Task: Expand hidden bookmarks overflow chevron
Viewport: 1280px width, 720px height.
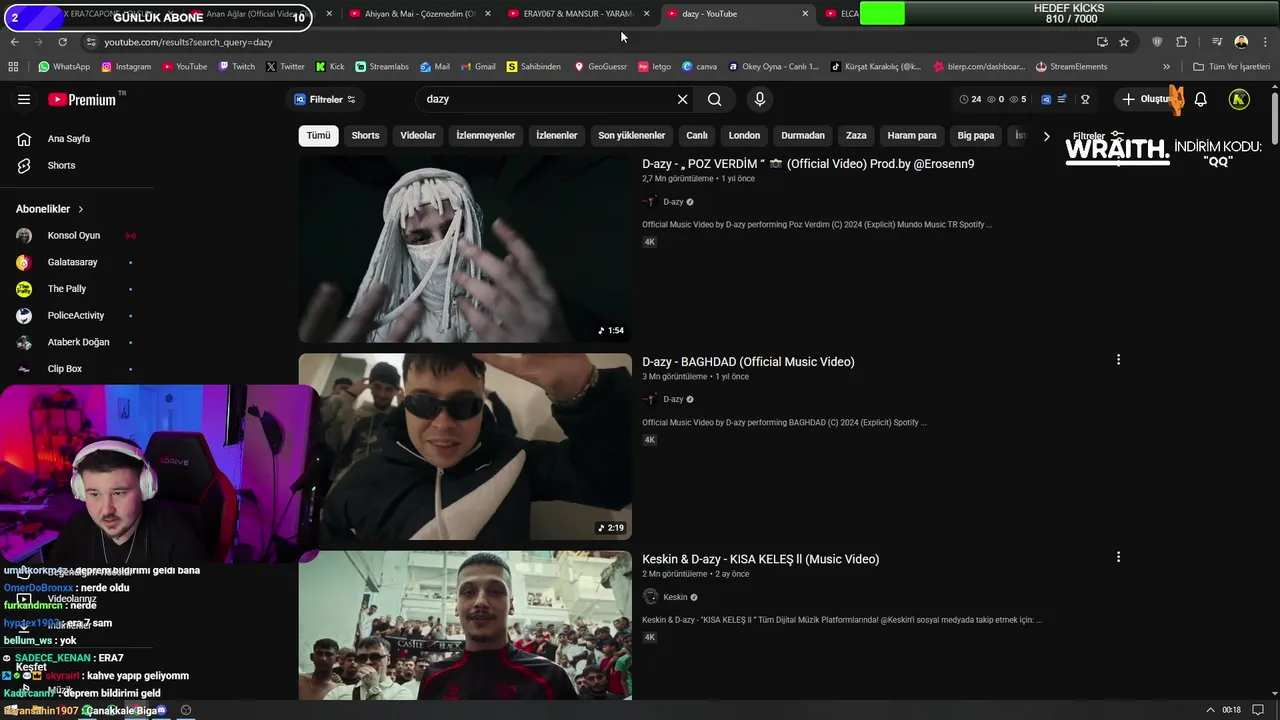Action: 1166,67
